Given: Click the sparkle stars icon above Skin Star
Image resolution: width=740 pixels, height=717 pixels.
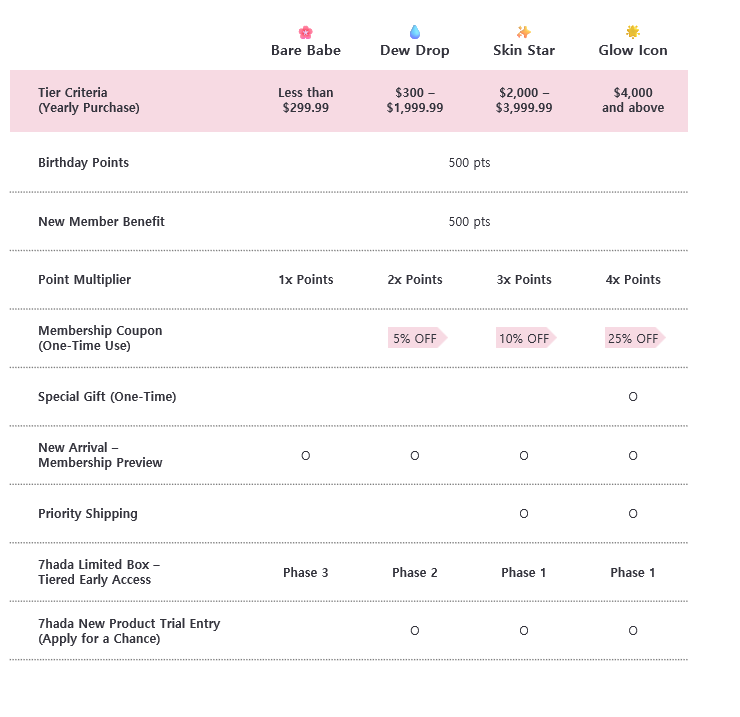Looking at the screenshot, I should point(524,32).
